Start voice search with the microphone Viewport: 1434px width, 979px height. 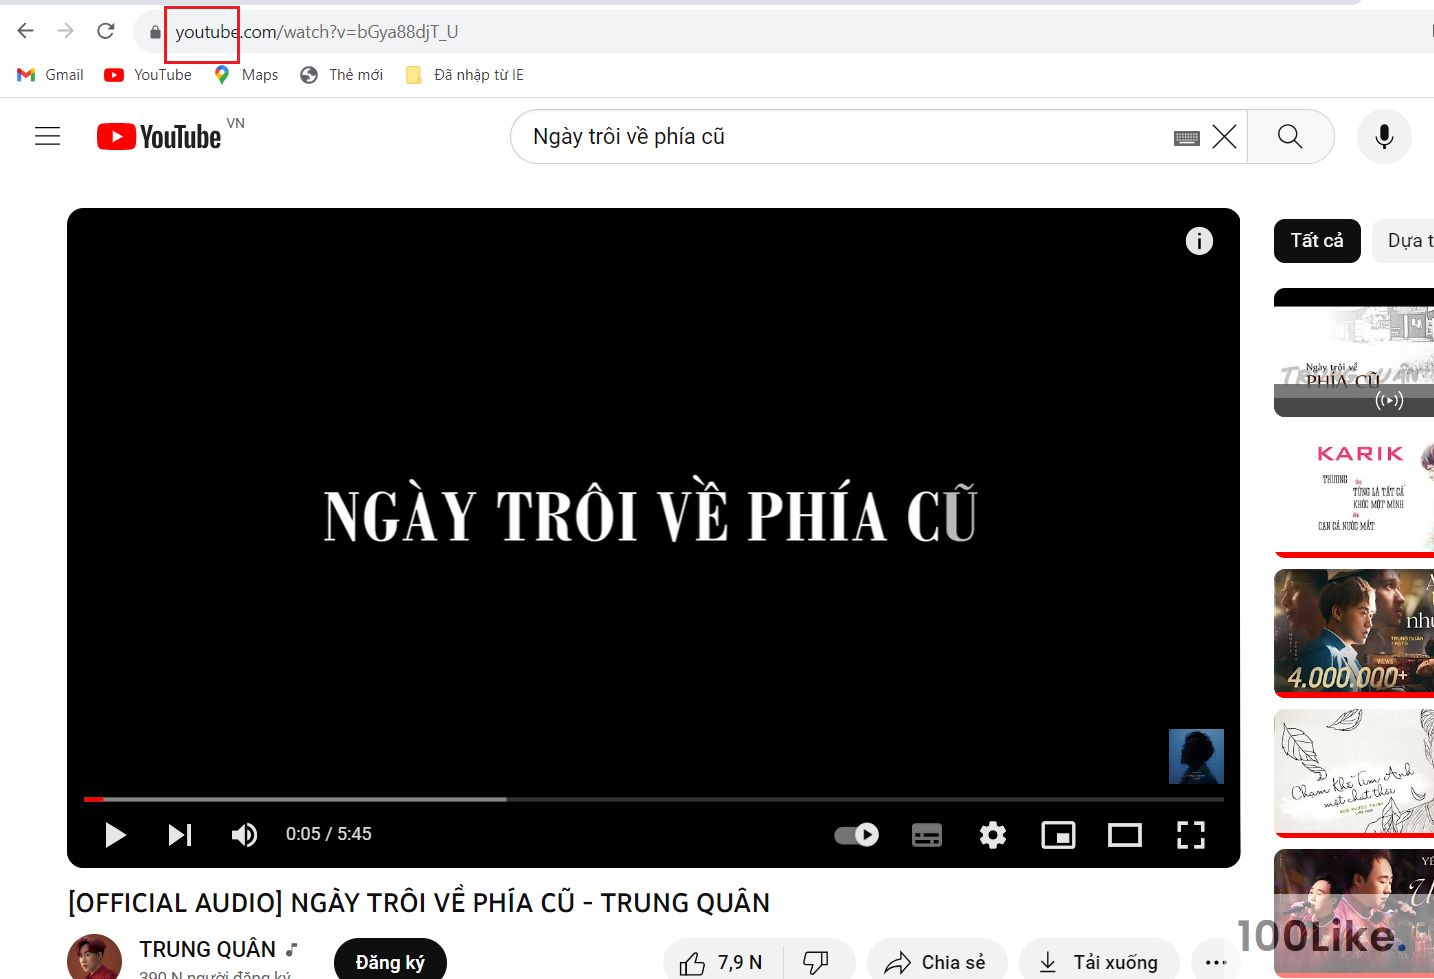click(1384, 137)
